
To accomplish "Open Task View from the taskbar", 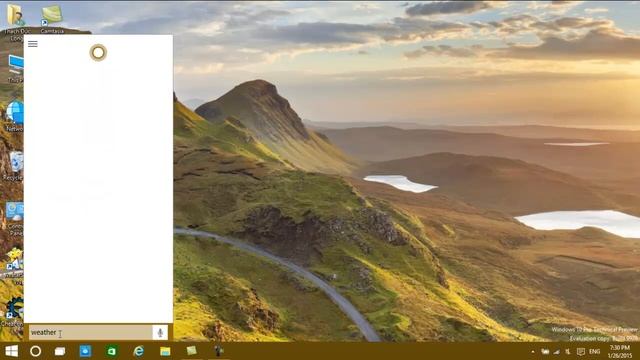I will click(60, 351).
